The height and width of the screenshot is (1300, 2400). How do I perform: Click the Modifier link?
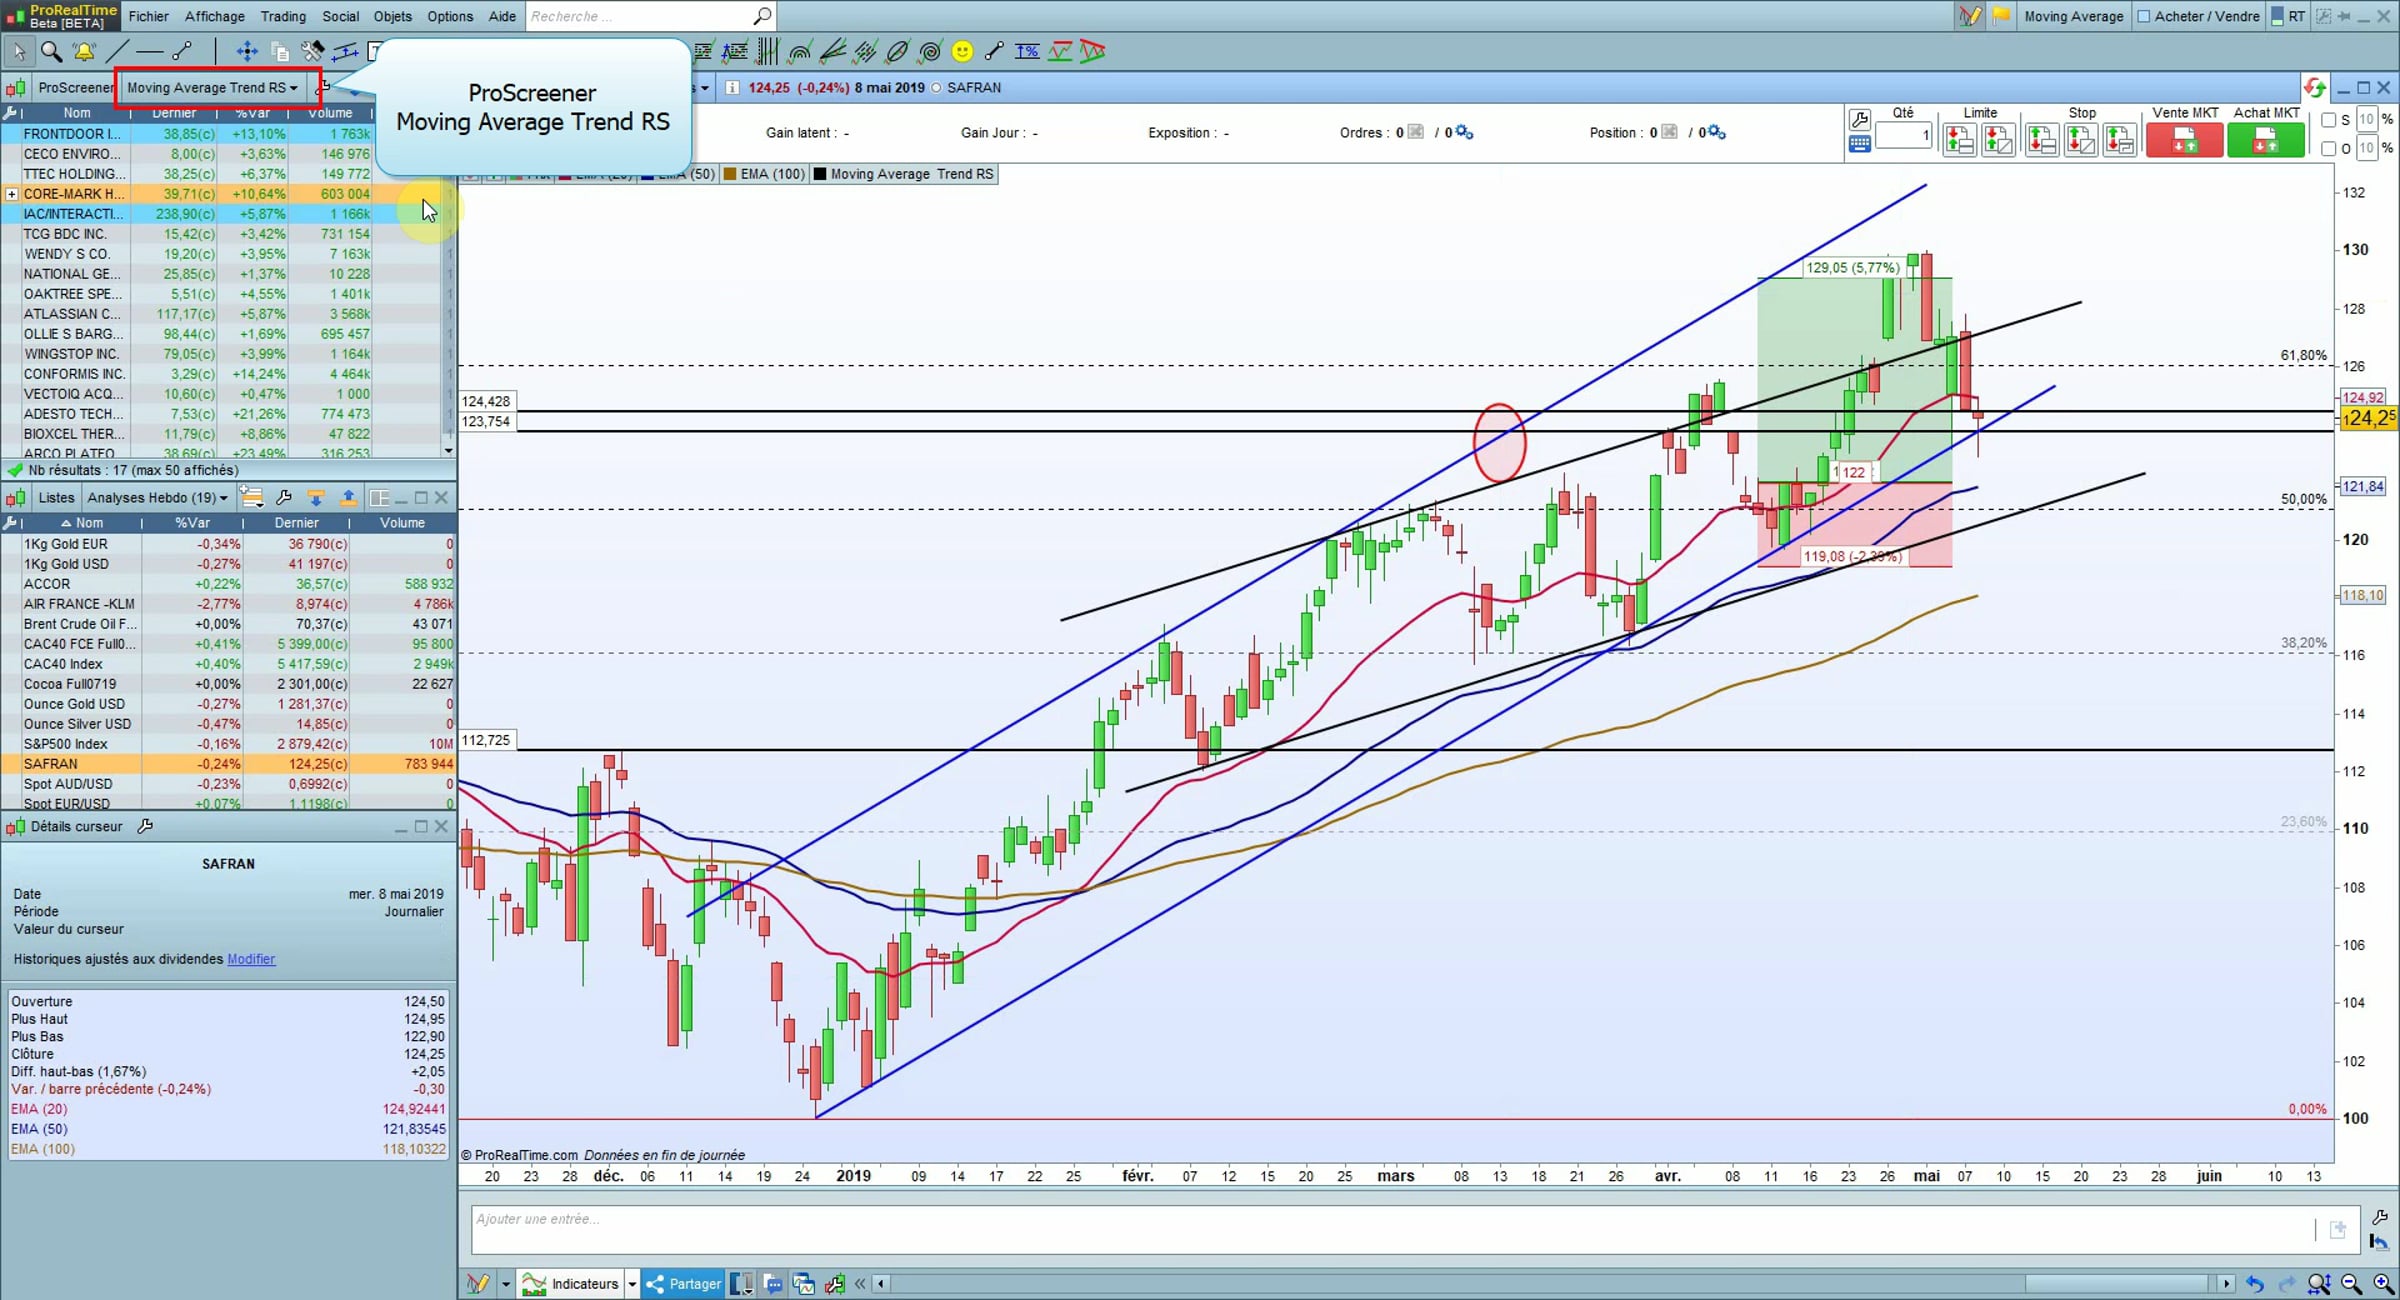tap(251, 959)
